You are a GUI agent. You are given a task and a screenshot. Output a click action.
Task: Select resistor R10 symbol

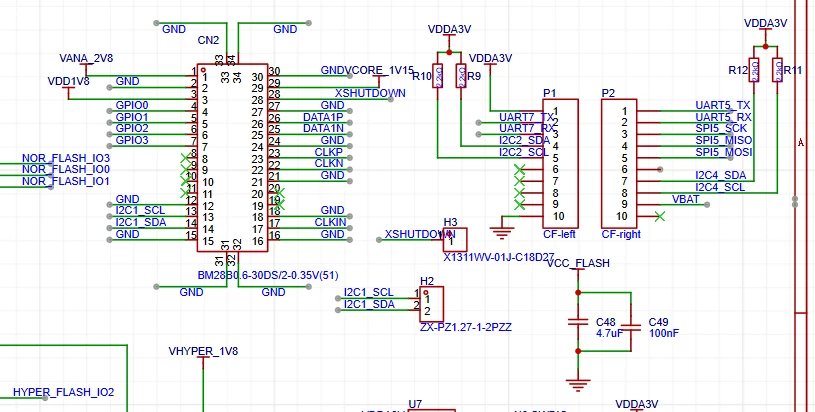click(438, 76)
